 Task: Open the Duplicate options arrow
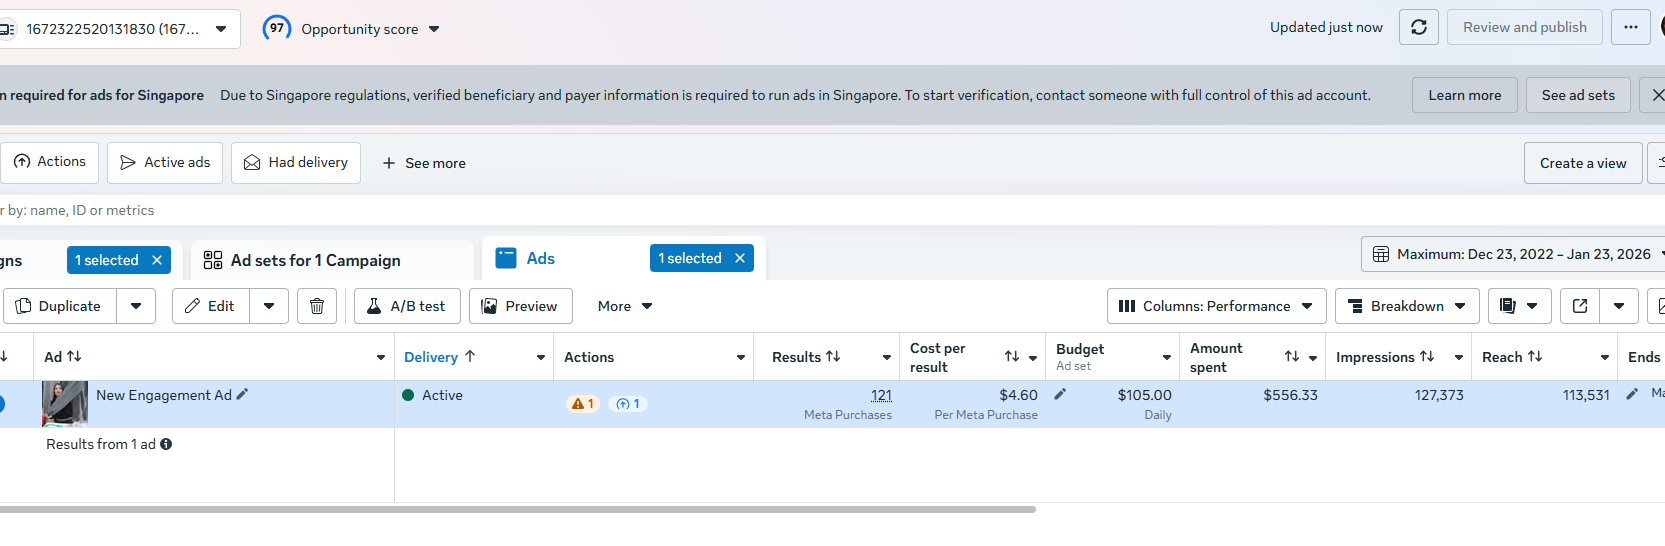click(x=136, y=306)
